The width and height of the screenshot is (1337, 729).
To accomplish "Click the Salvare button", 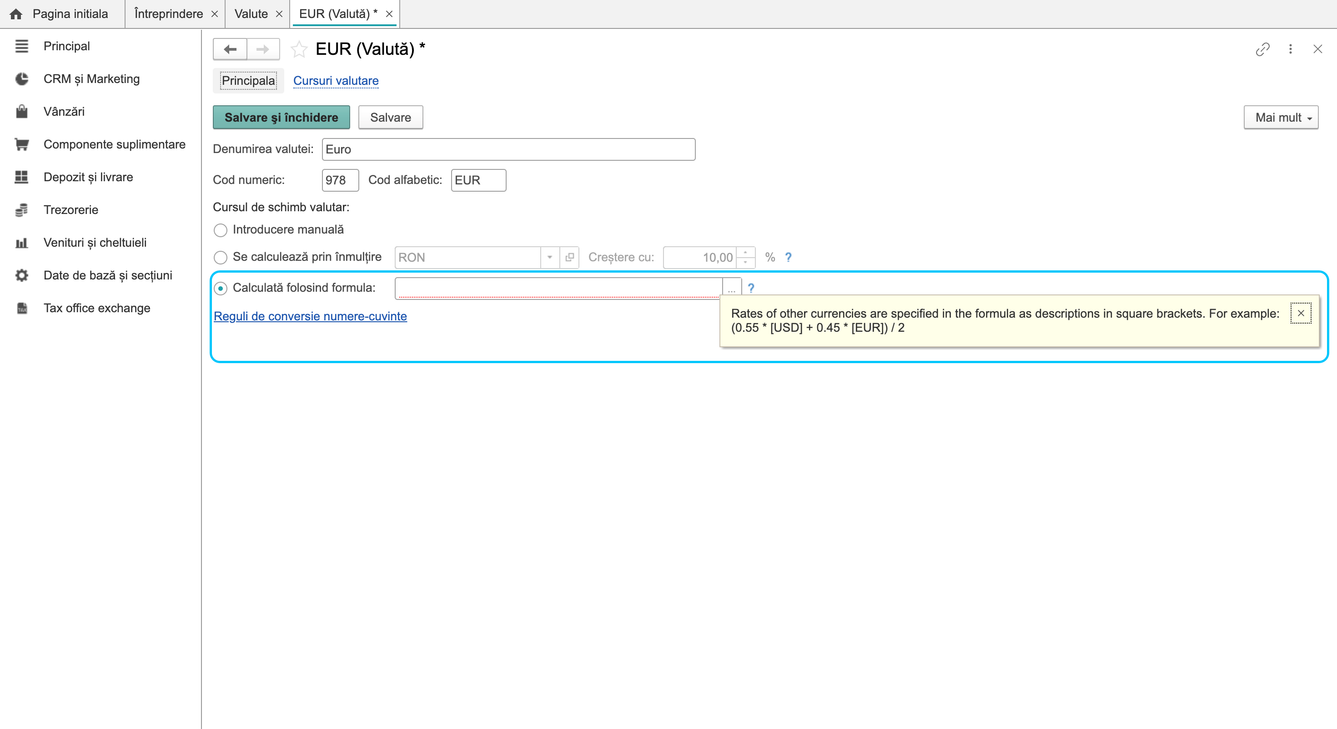I will [390, 118].
